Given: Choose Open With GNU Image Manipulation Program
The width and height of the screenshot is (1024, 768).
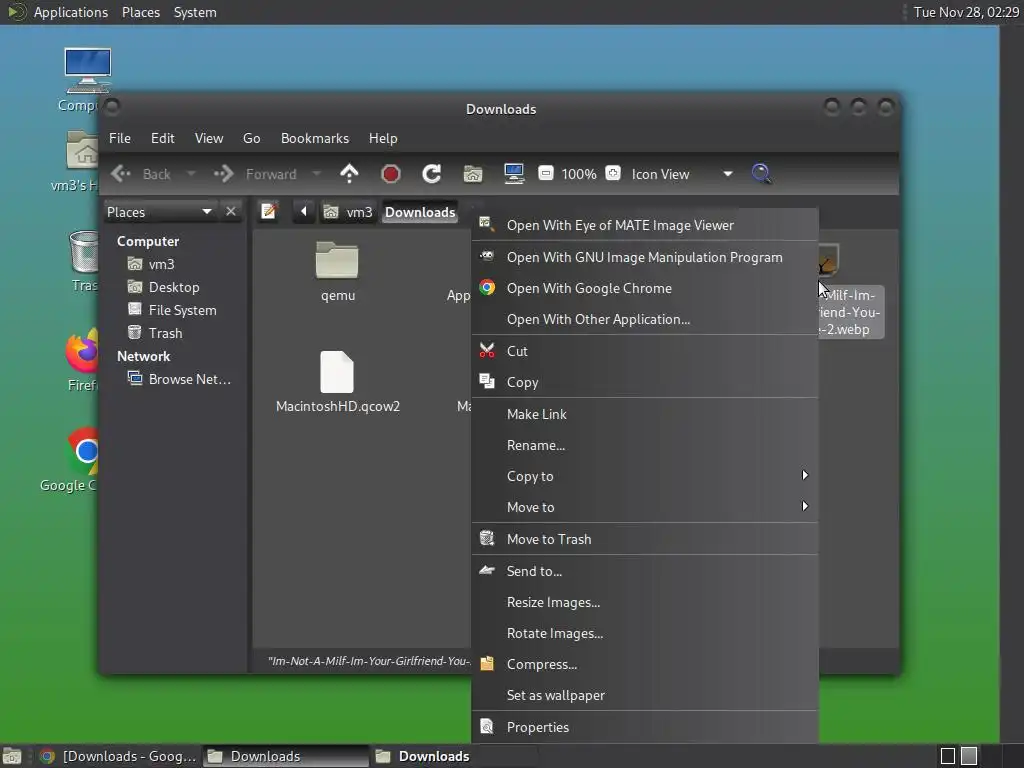Looking at the screenshot, I should click(645, 257).
